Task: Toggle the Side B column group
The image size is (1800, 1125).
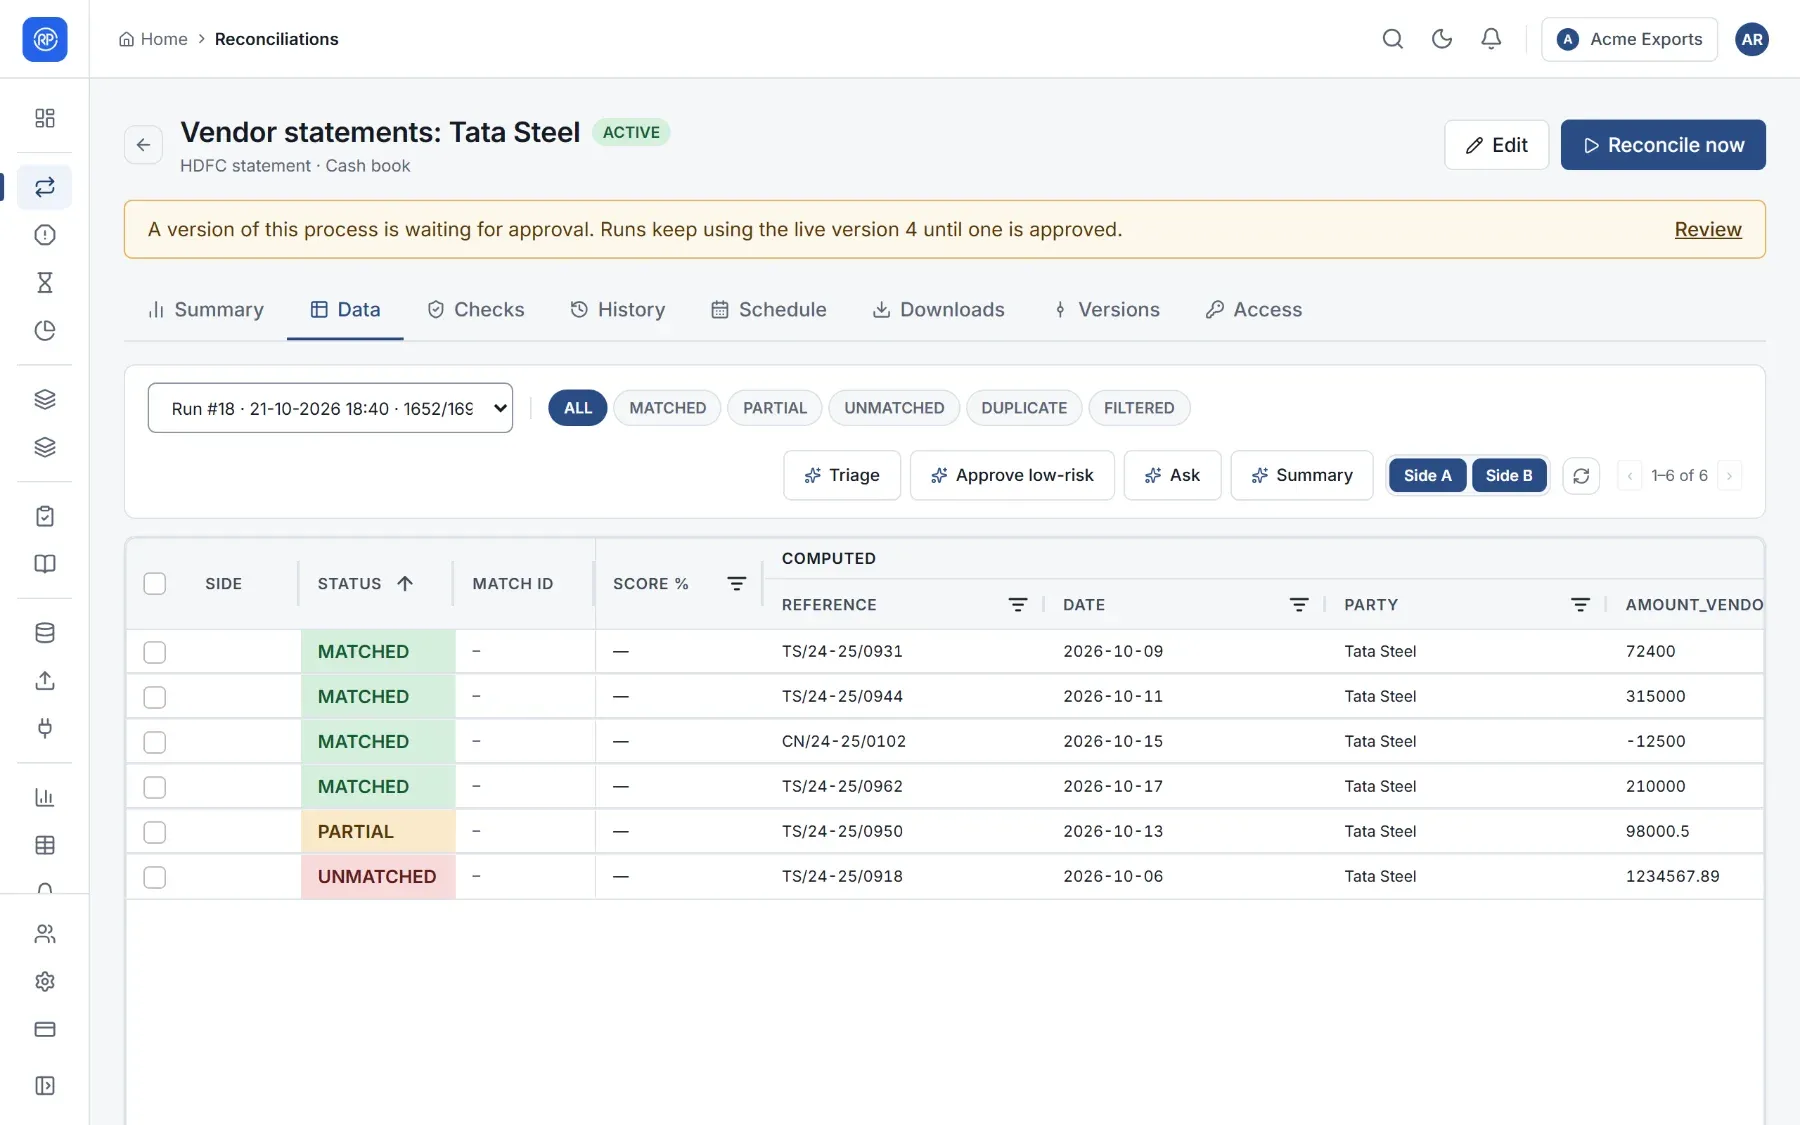Action: [1509, 476]
